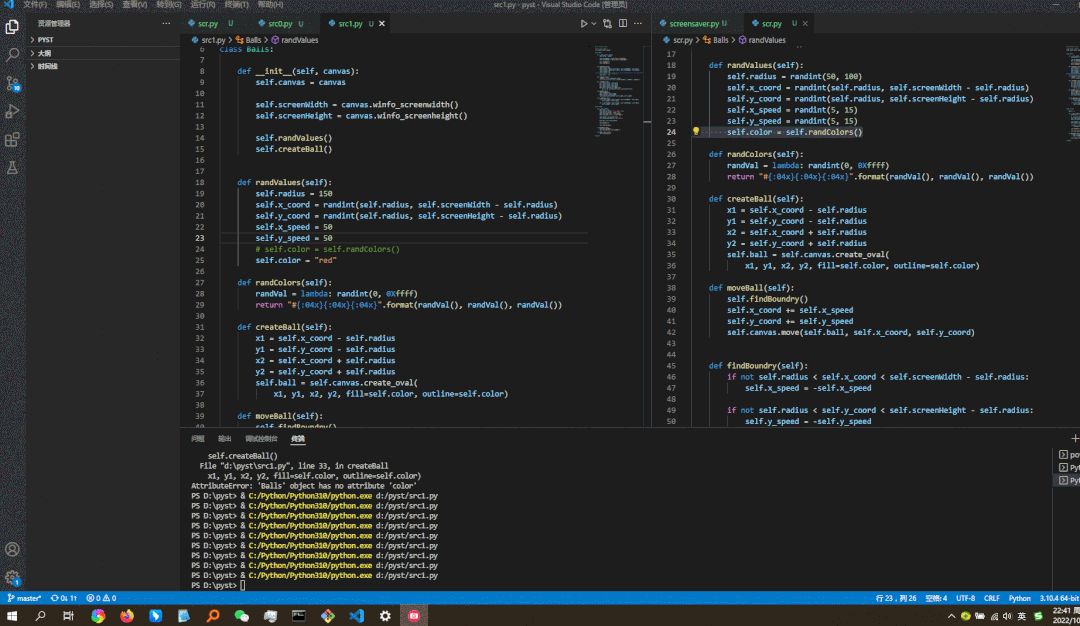Open the Windows Start menu

[x=12, y=616]
